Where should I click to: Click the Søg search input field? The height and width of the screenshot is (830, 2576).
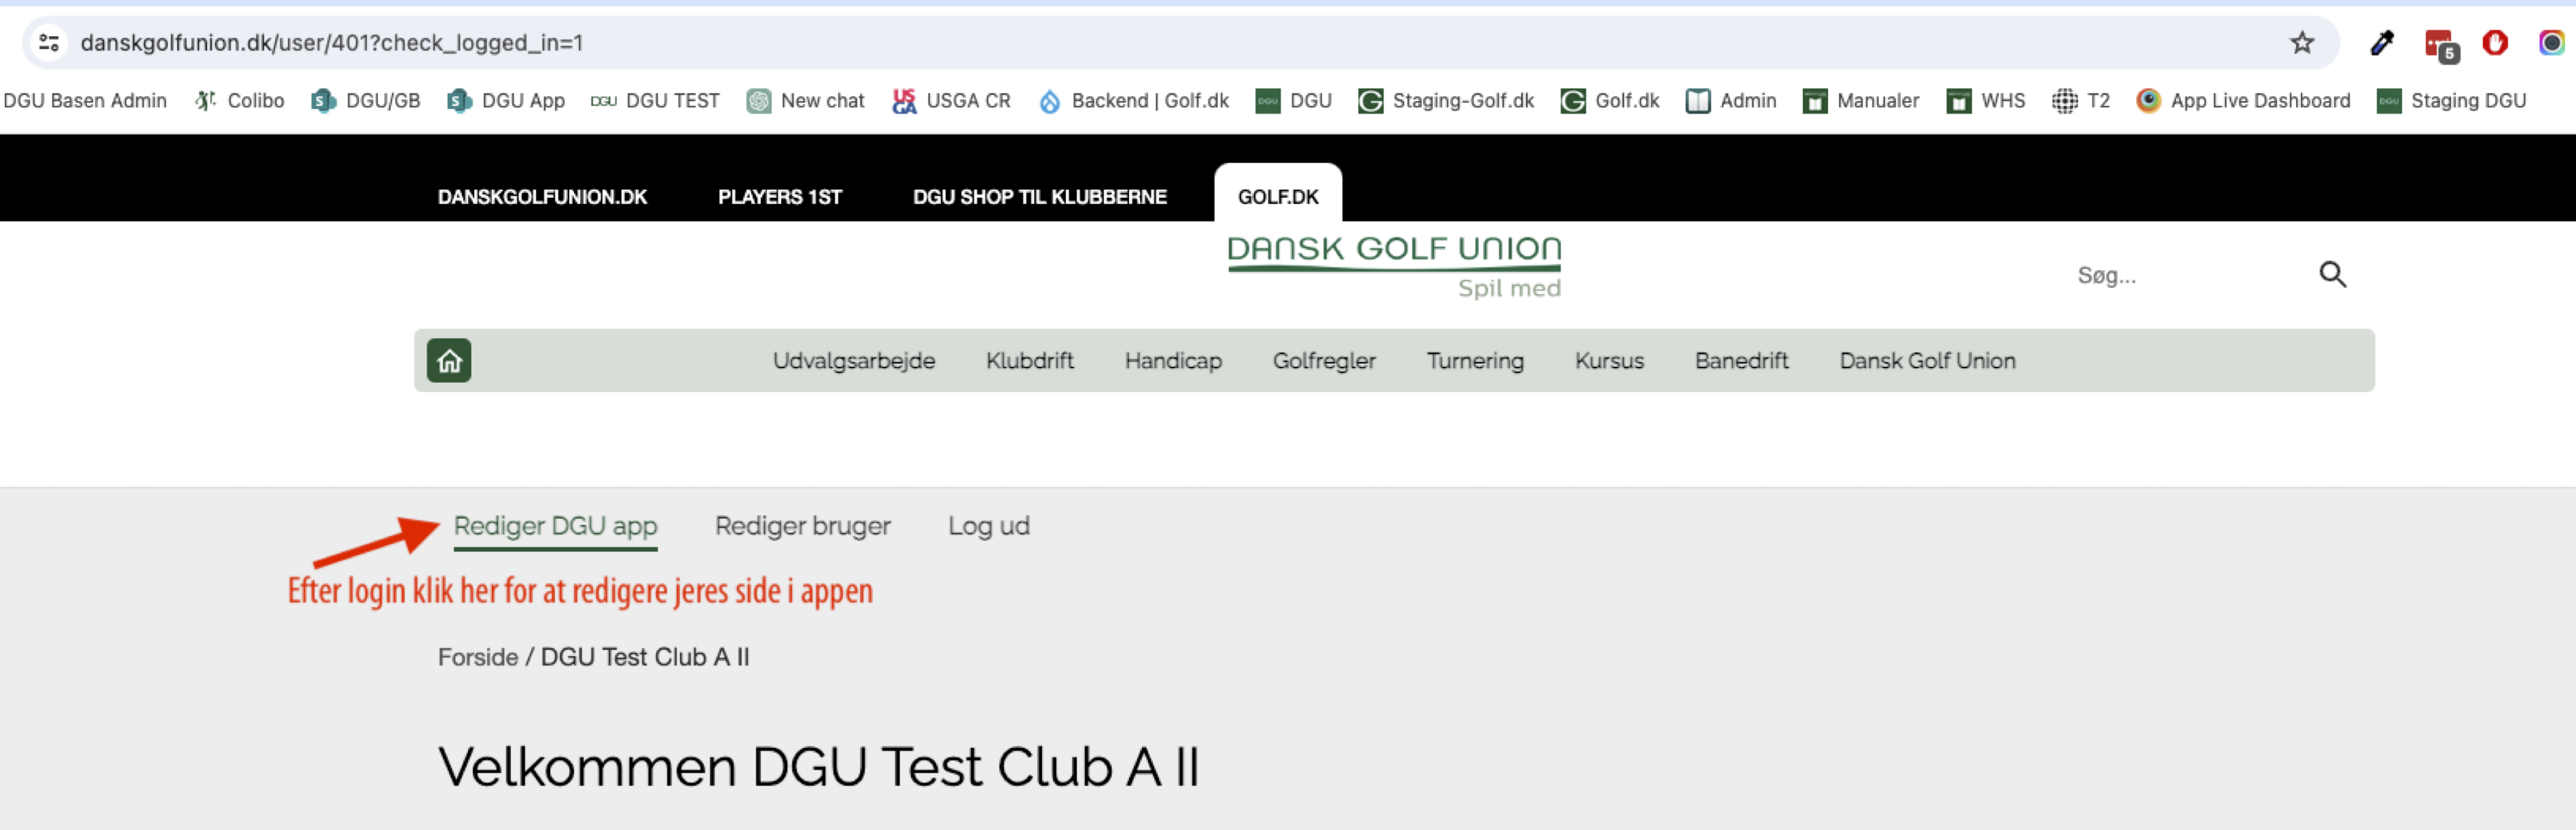tap(2180, 276)
